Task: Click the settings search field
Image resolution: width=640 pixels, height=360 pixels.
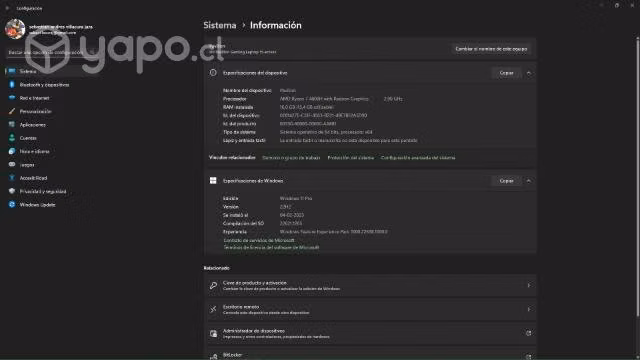Action: (x=51, y=52)
